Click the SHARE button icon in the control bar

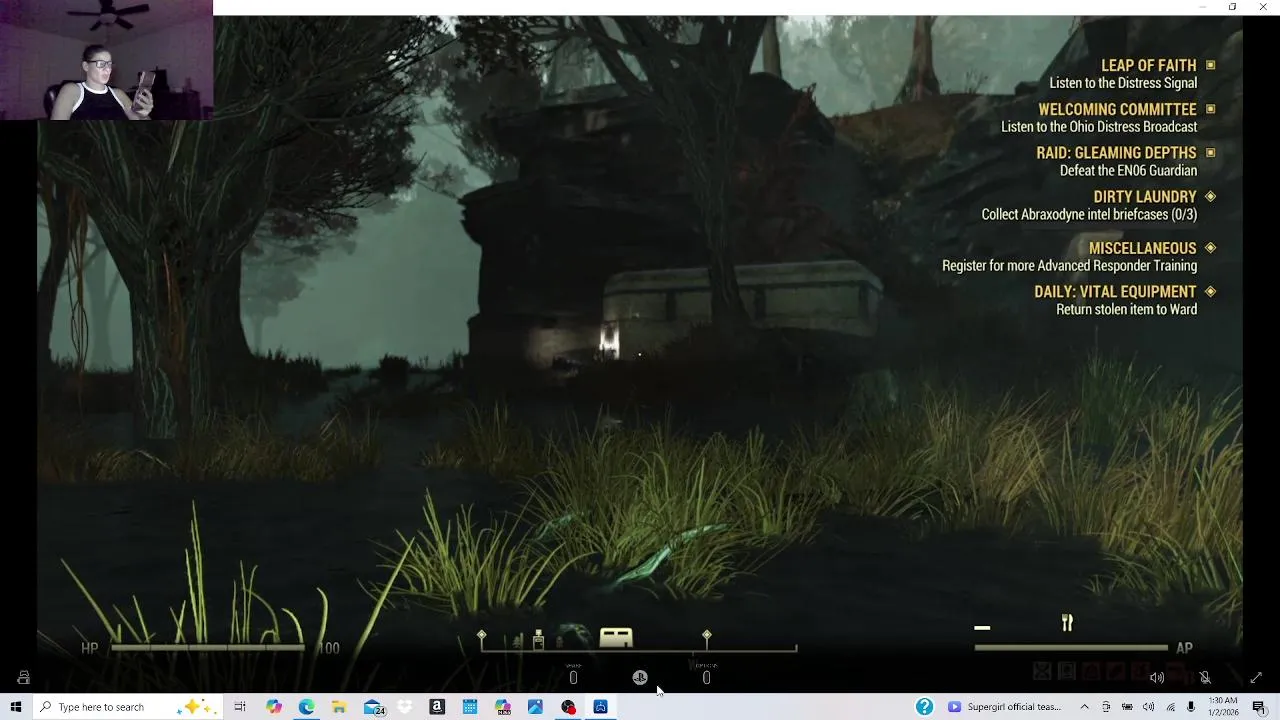click(x=573, y=678)
